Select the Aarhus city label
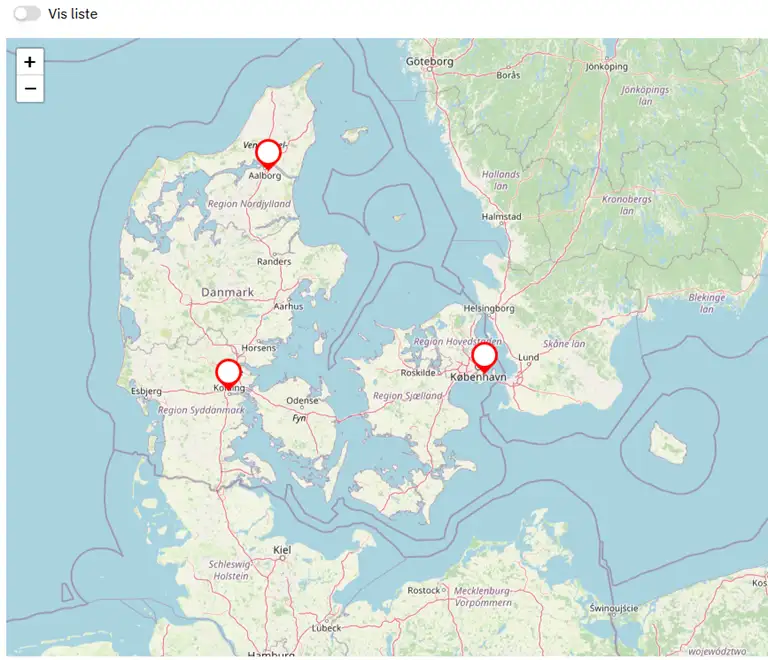This screenshot has height=660, width=768. pos(288,307)
